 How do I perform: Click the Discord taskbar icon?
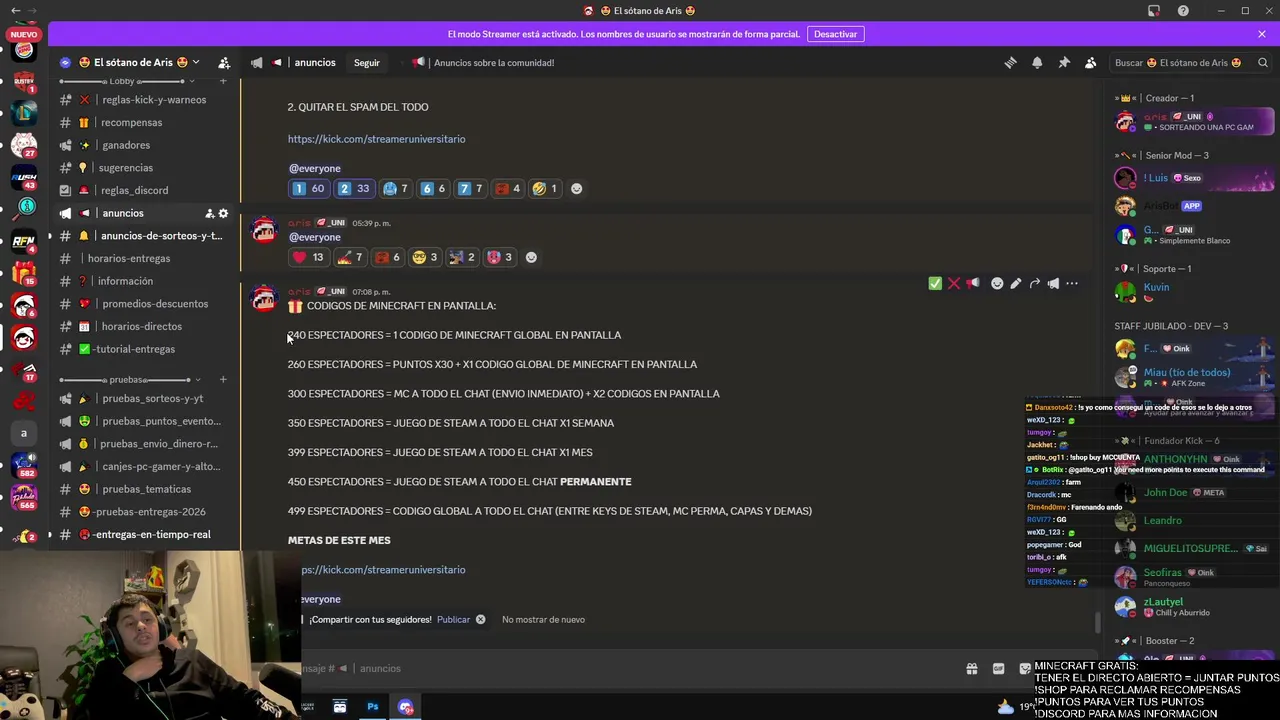pos(405,706)
